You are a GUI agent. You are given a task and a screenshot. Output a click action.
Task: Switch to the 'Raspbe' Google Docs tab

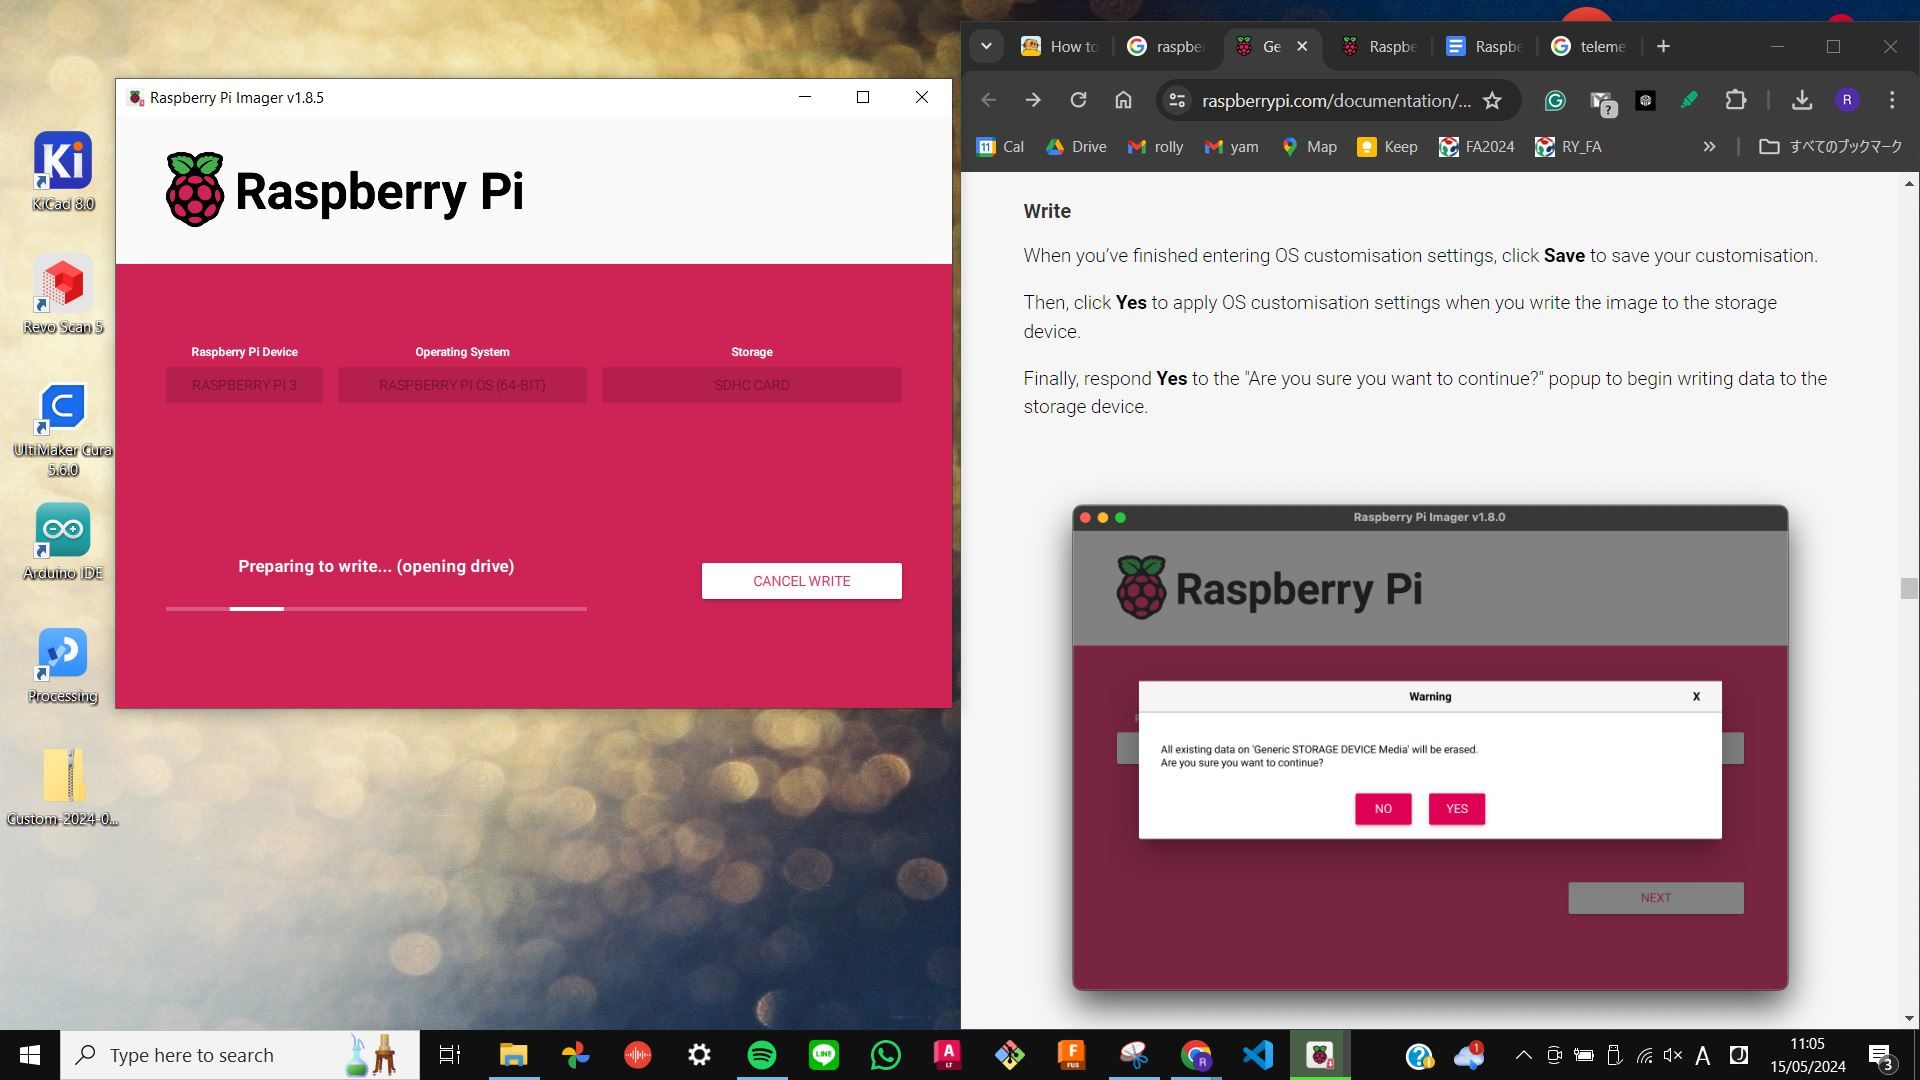point(1486,46)
